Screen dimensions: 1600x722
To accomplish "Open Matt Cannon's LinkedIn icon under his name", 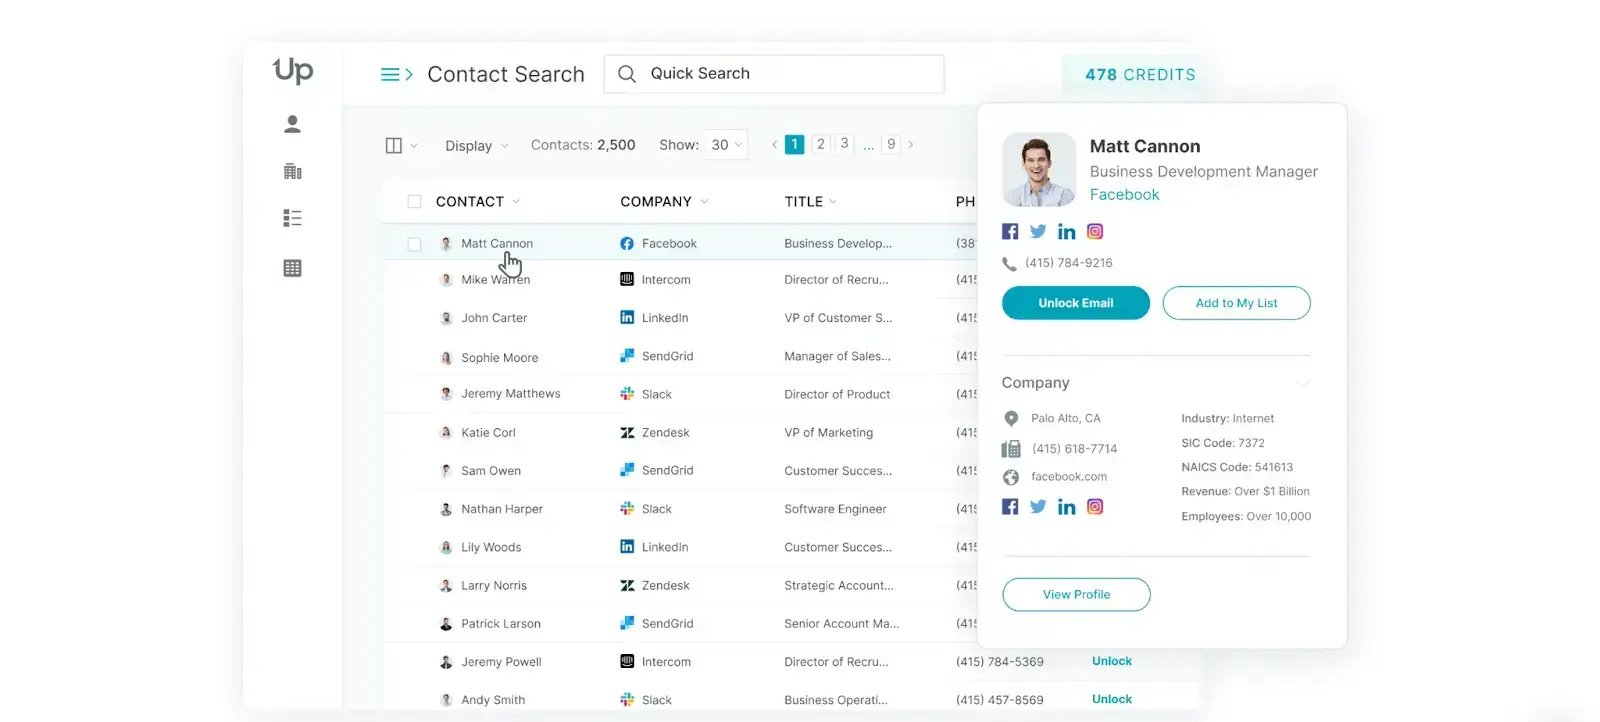I will tap(1066, 232).
